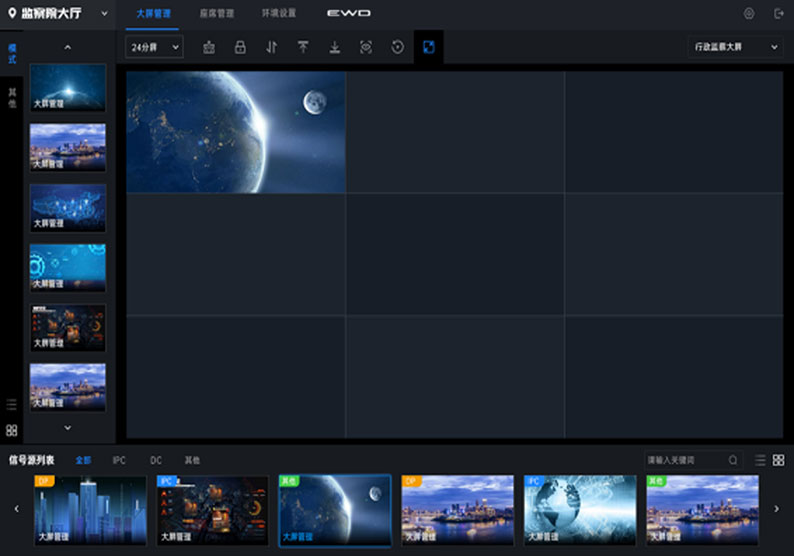Expand the 监察院大厅 location dropdown
This screenshot has height=556, width=794.
104,14
